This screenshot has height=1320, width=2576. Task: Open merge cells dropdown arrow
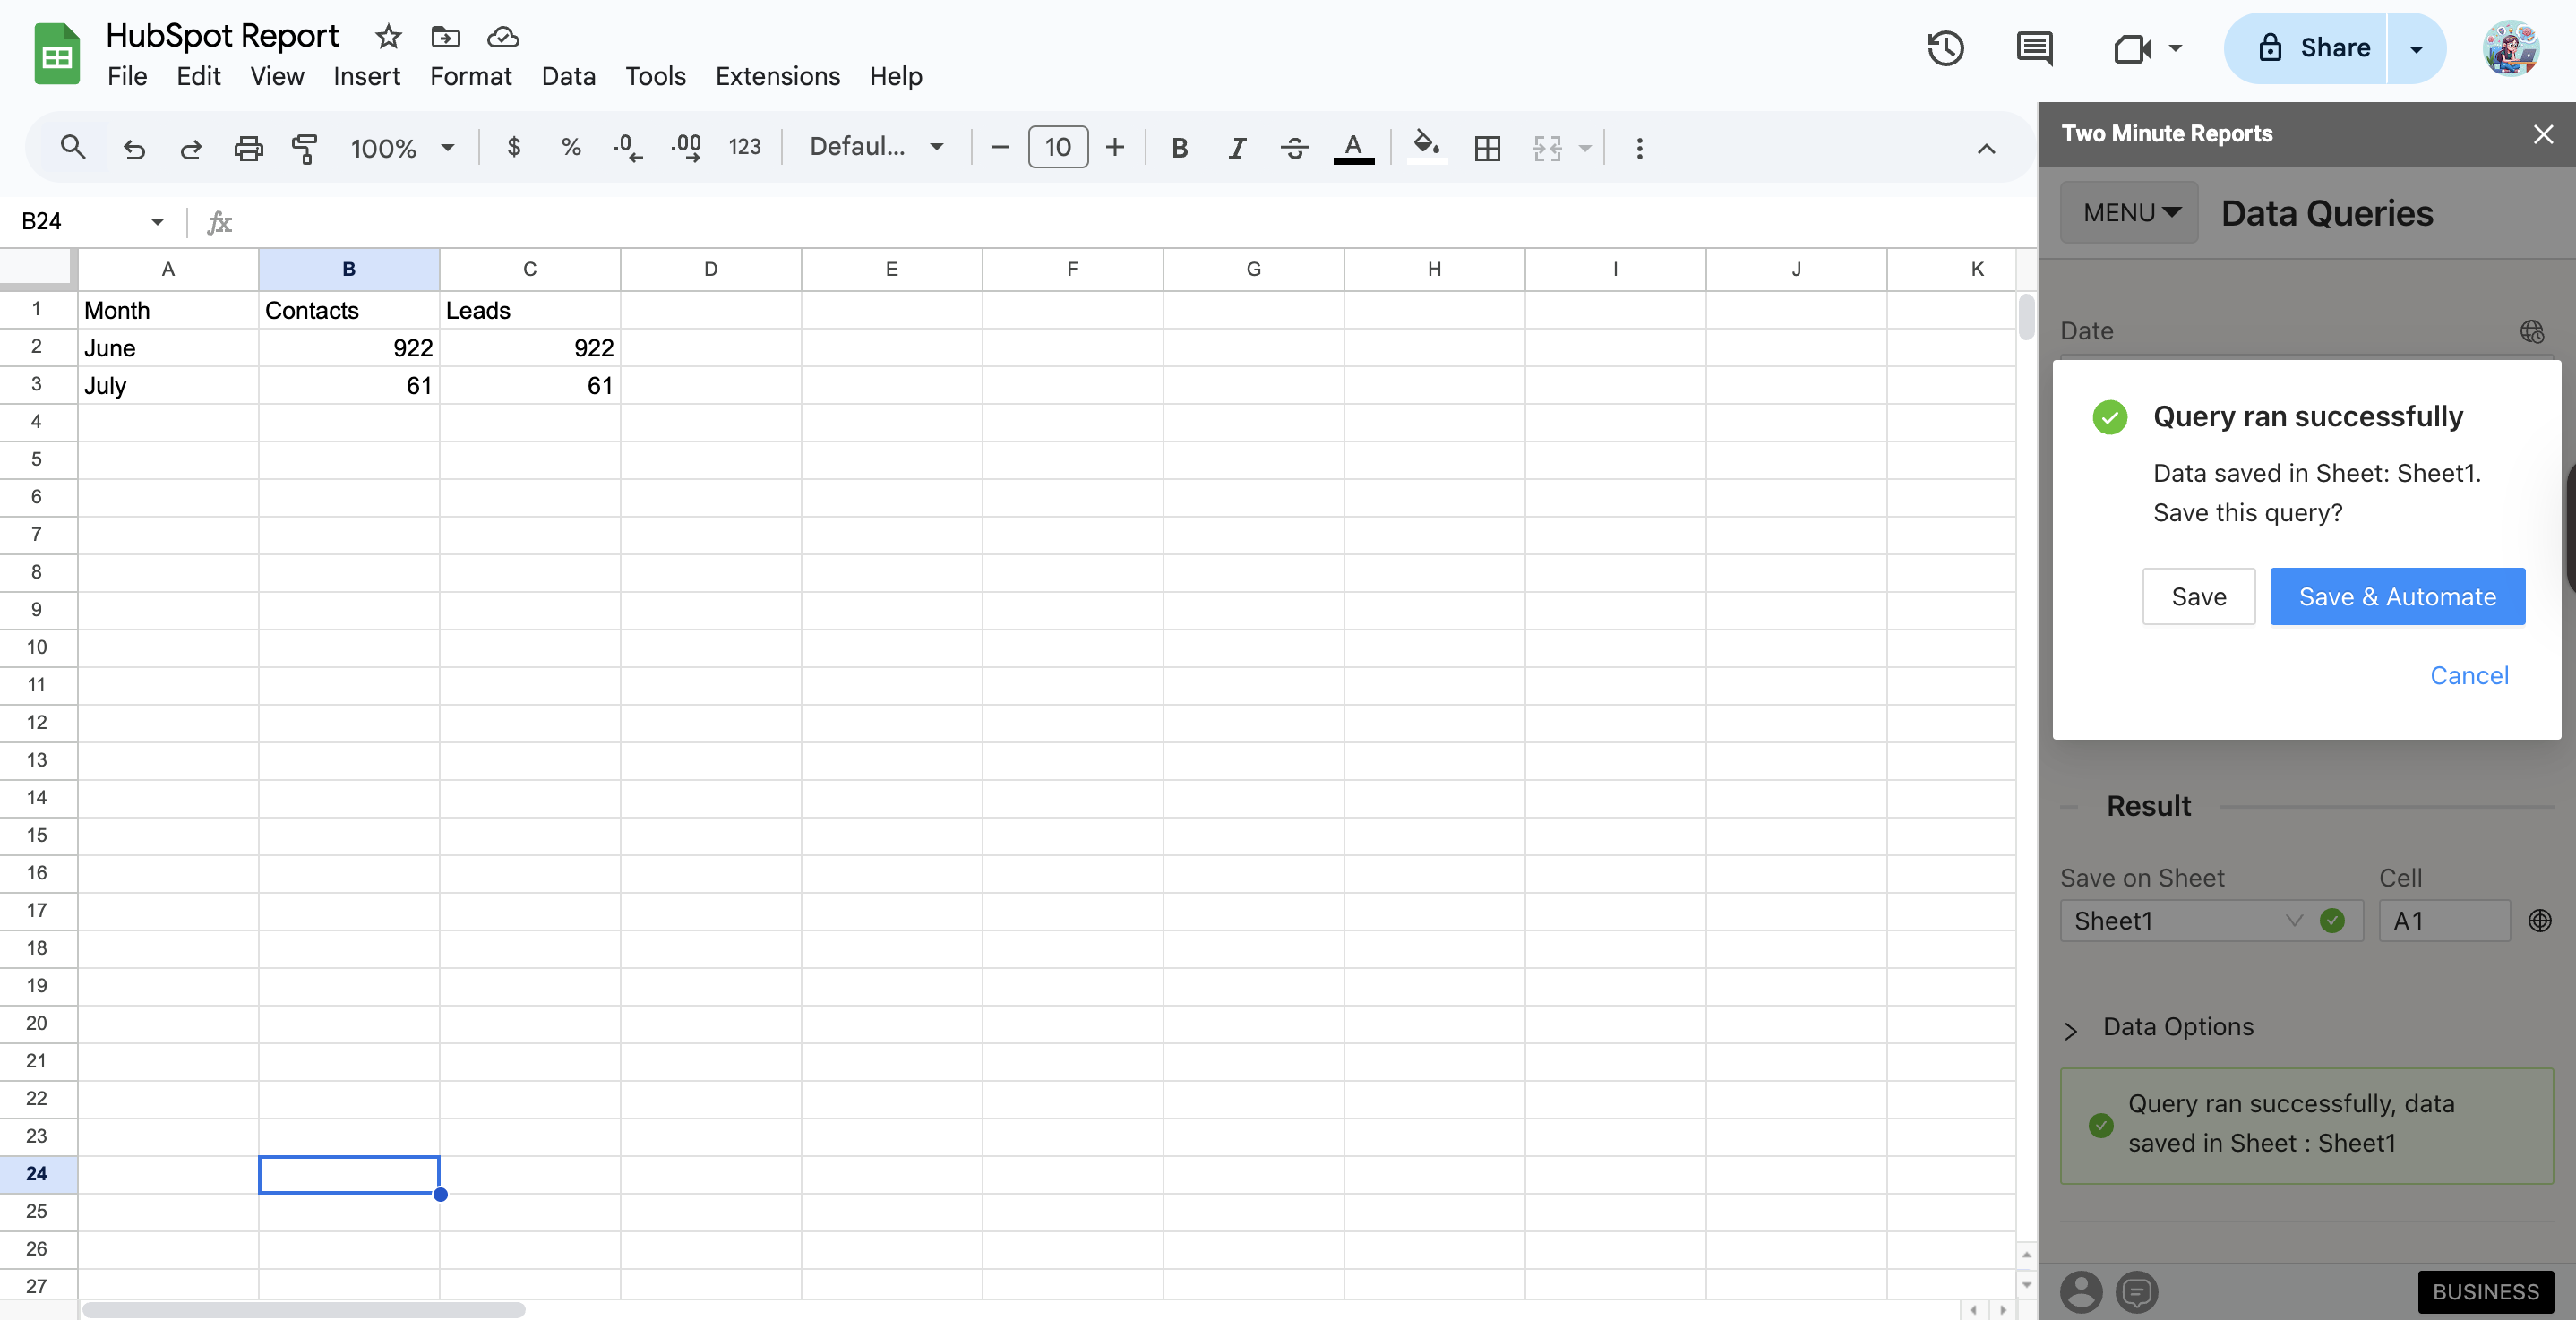[x=1585, y=148]
